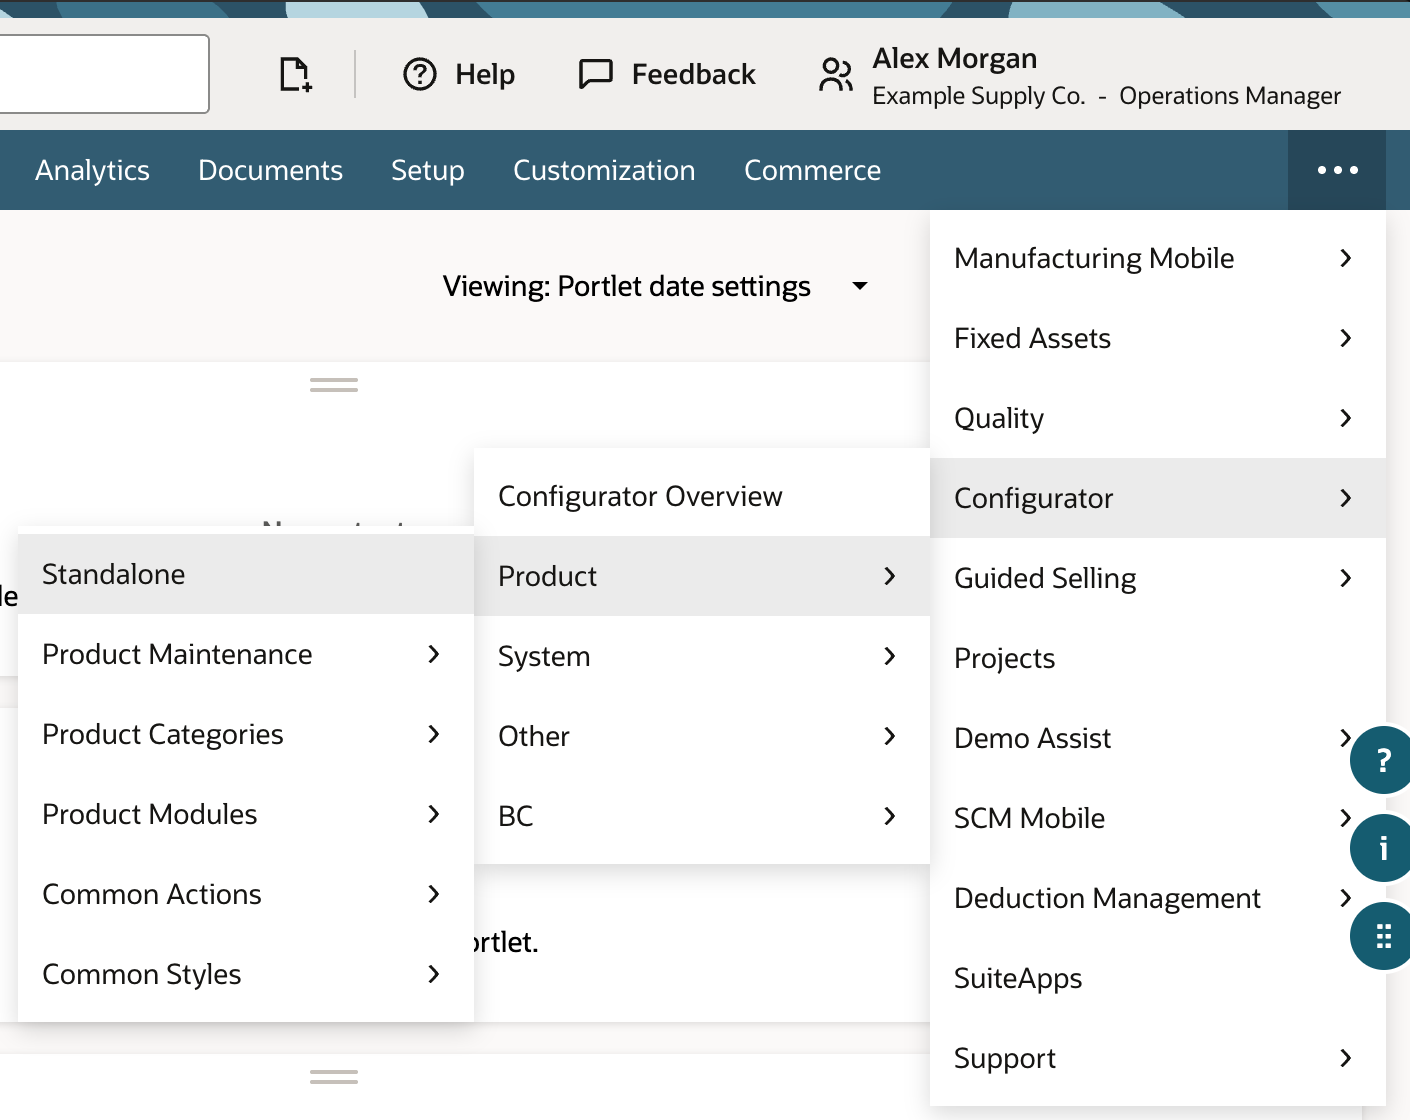Select the Standalone menu item
The height and width of the screenshot is (1120, 1410).
246,574
